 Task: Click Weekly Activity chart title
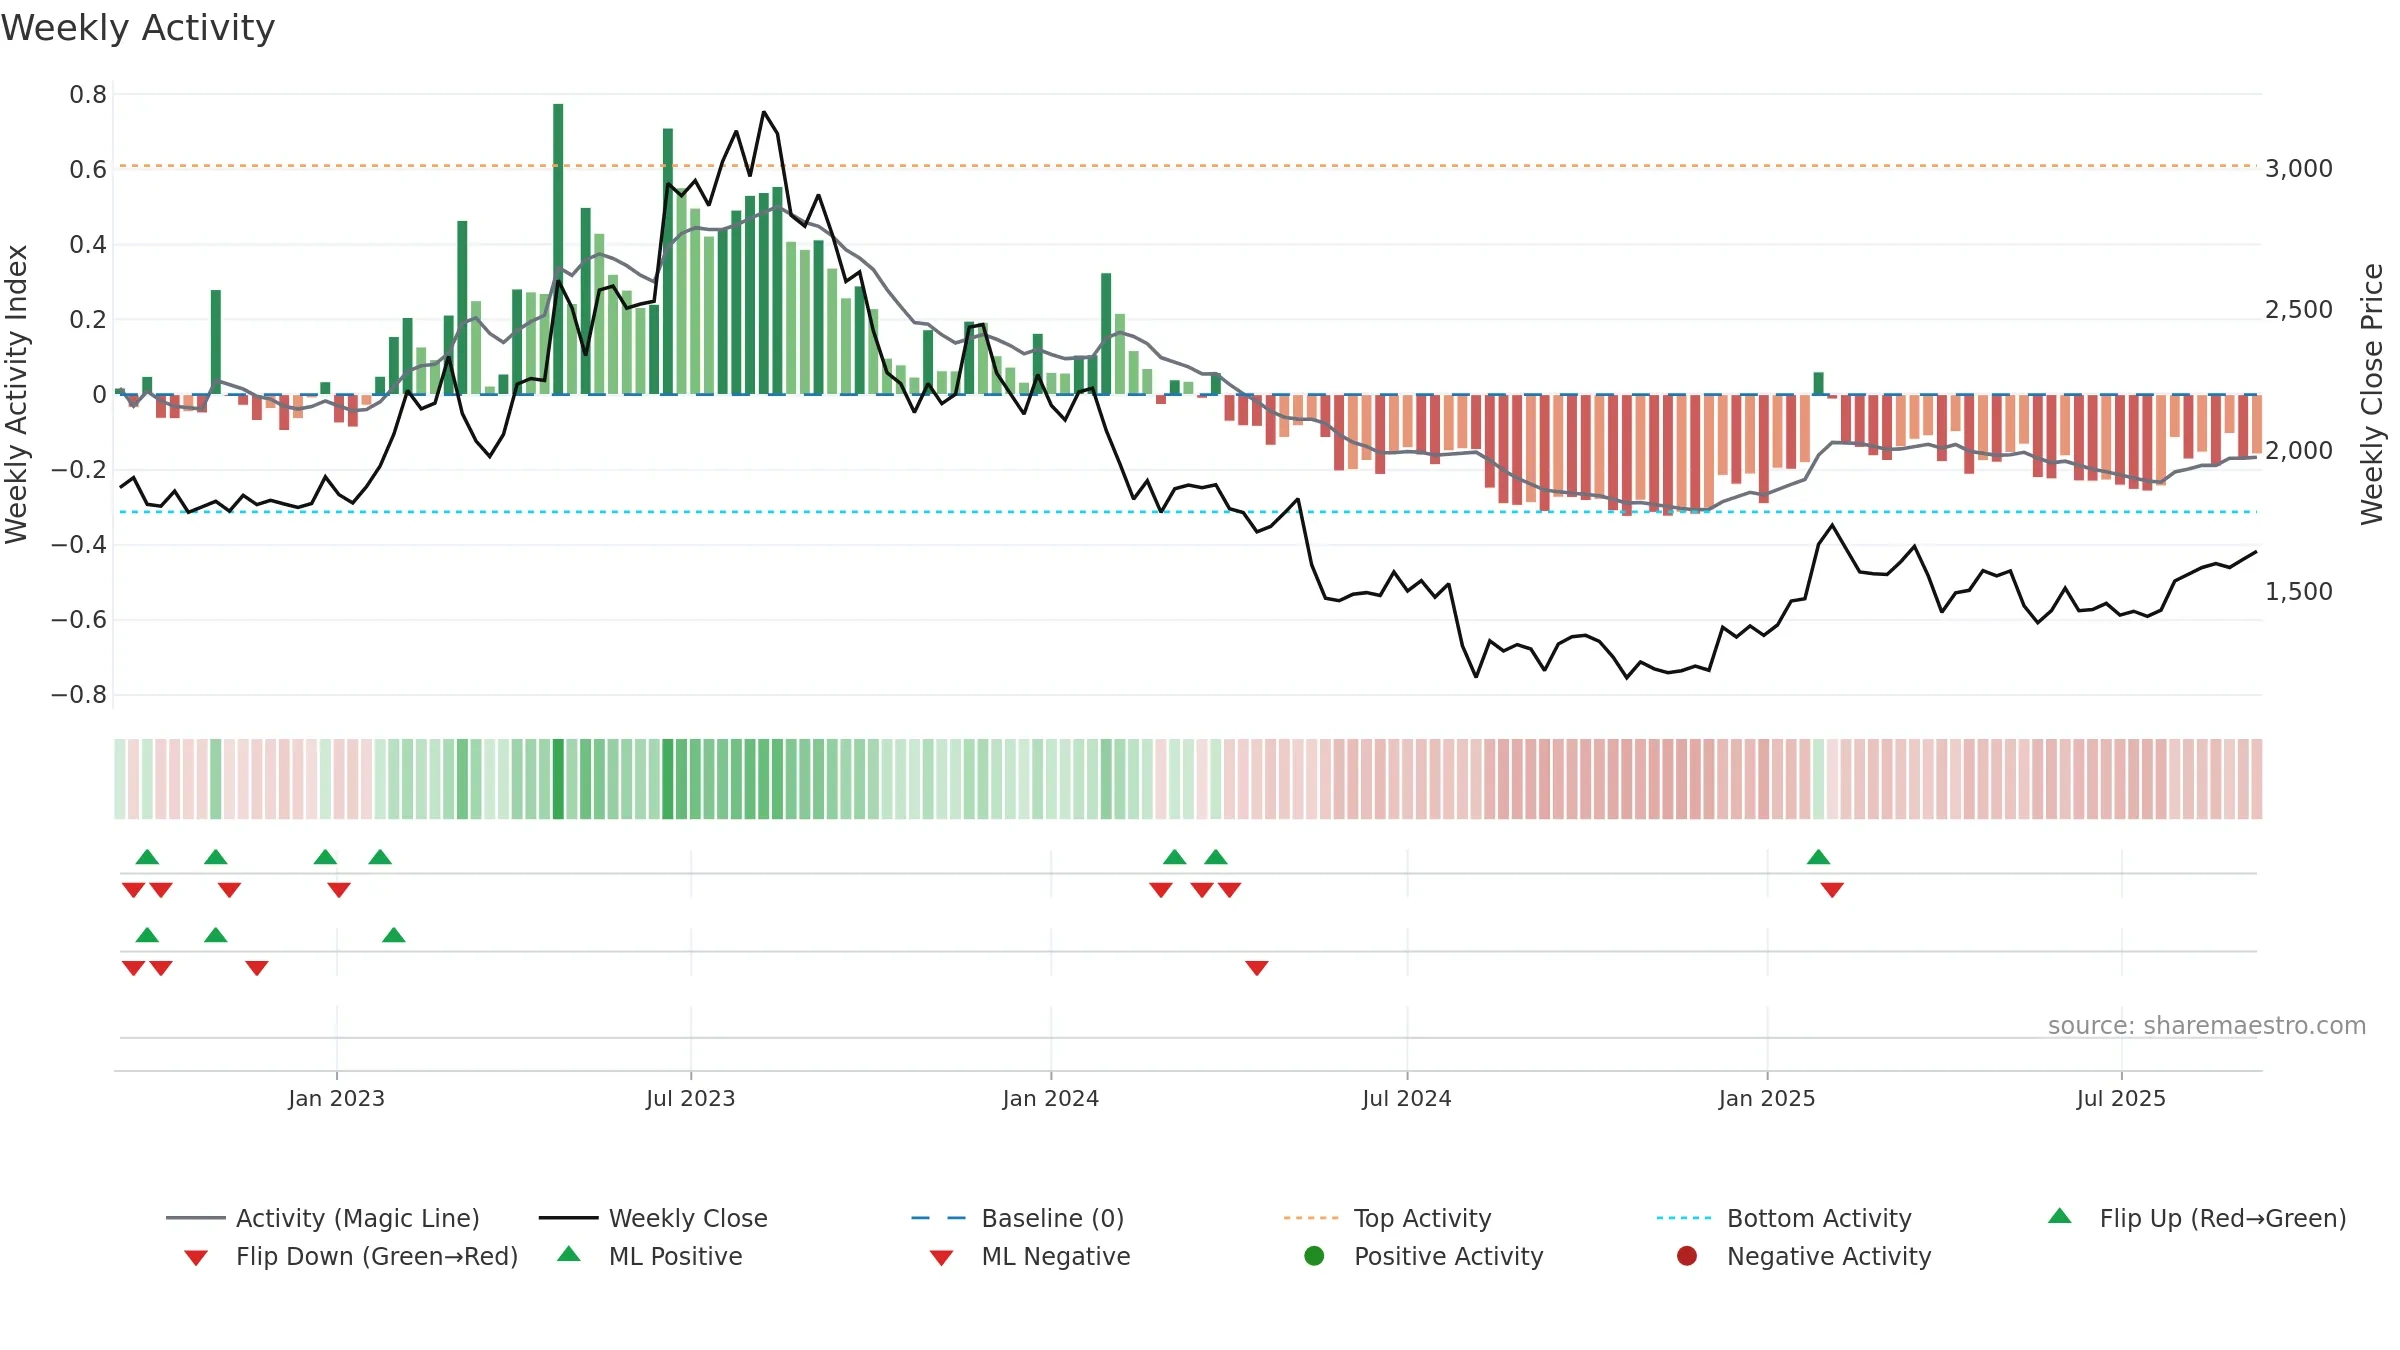coord(138,28)
